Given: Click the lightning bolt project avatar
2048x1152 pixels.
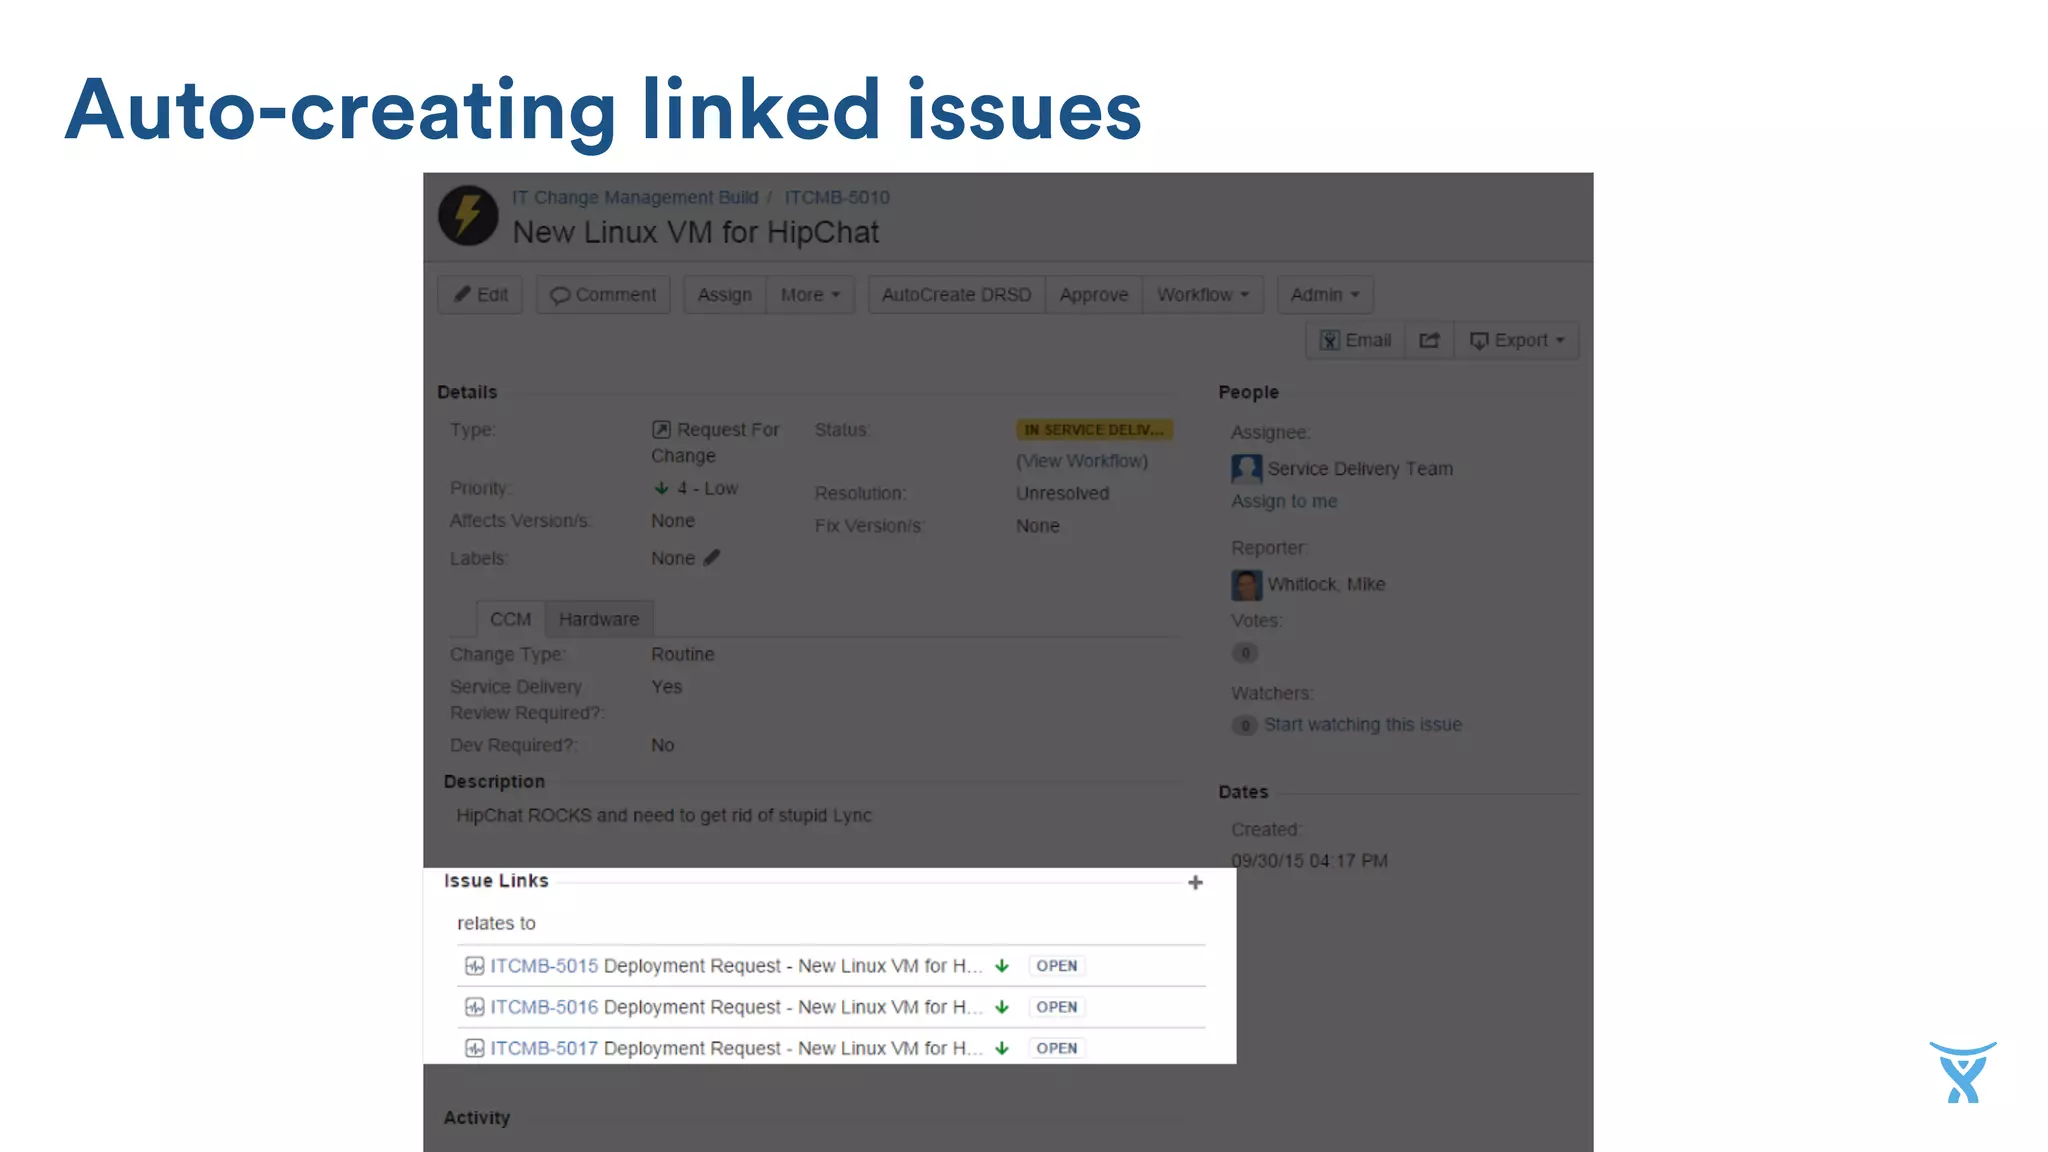Looking at the screenshot, I should coord(468,215).
